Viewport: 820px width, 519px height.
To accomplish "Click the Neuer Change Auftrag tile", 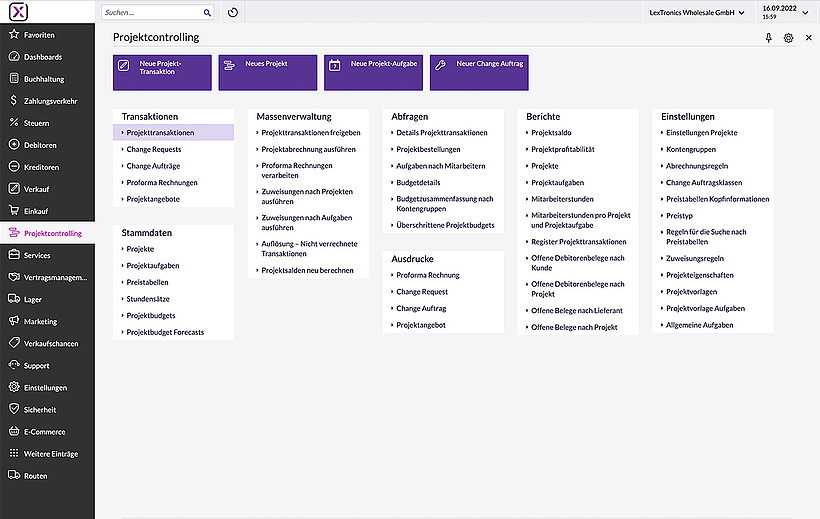I will click(x=479, y=73).
